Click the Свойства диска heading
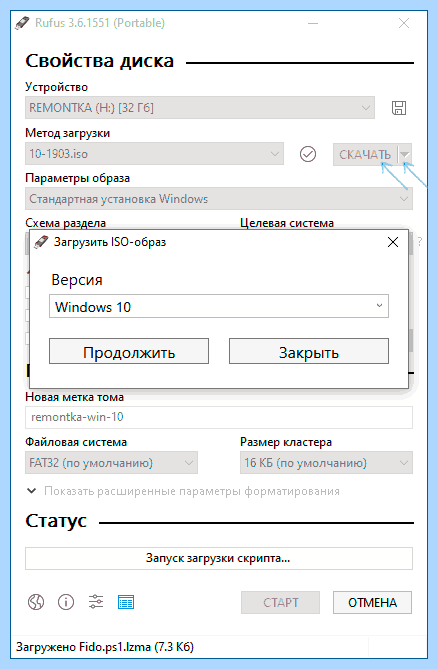 pos(99,61)
